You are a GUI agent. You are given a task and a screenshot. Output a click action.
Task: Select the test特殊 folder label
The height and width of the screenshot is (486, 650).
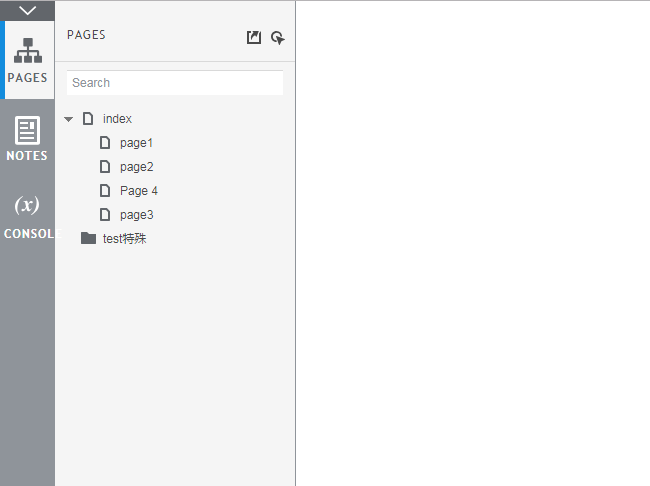coord(125,239)
